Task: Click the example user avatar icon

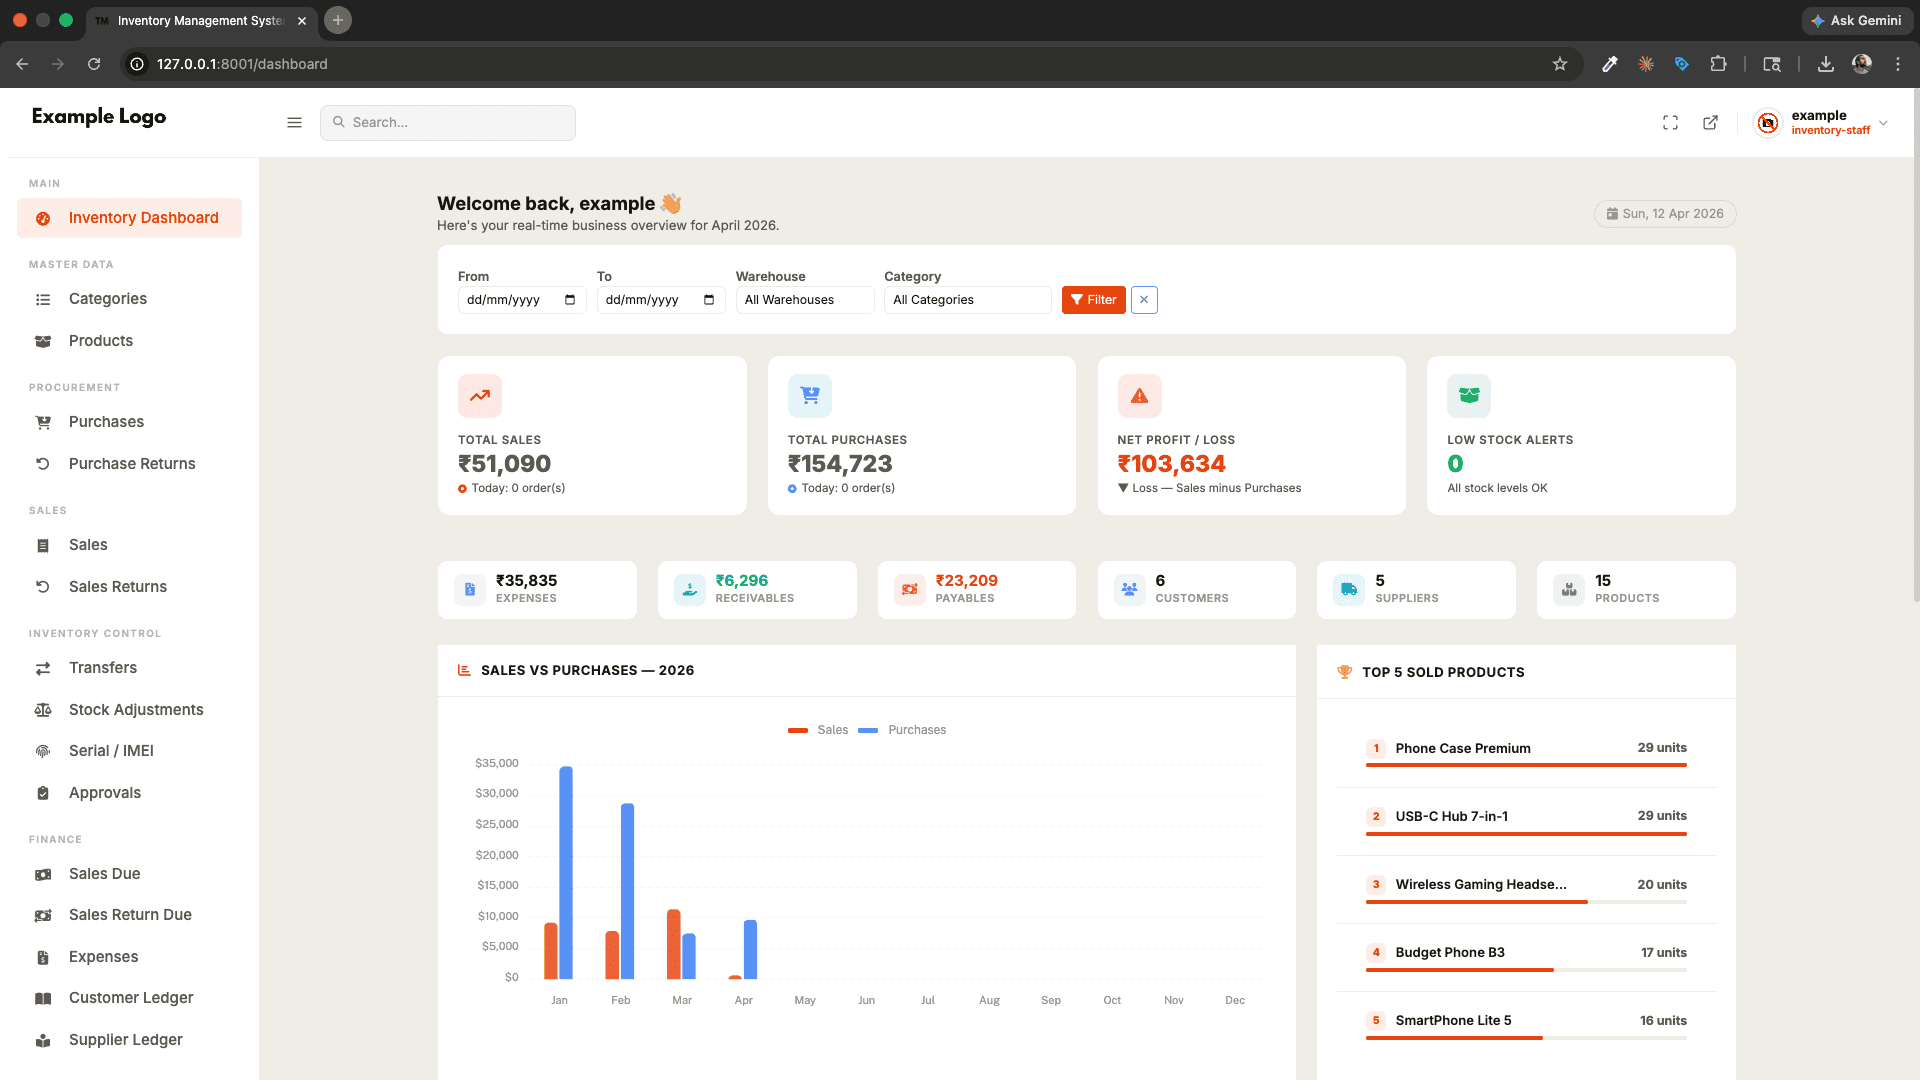Action: 1768,122
